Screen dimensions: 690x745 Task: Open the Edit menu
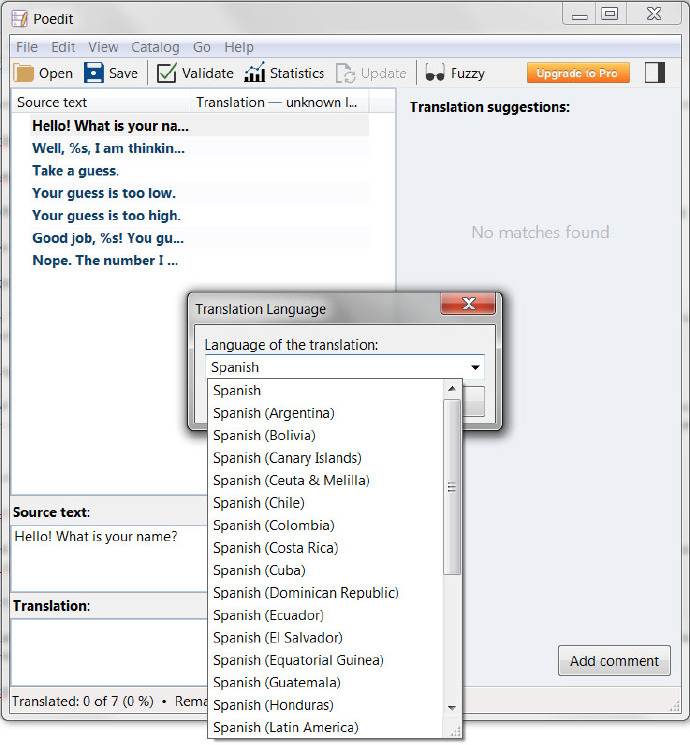pyautogui.click(x=63, y=47)
